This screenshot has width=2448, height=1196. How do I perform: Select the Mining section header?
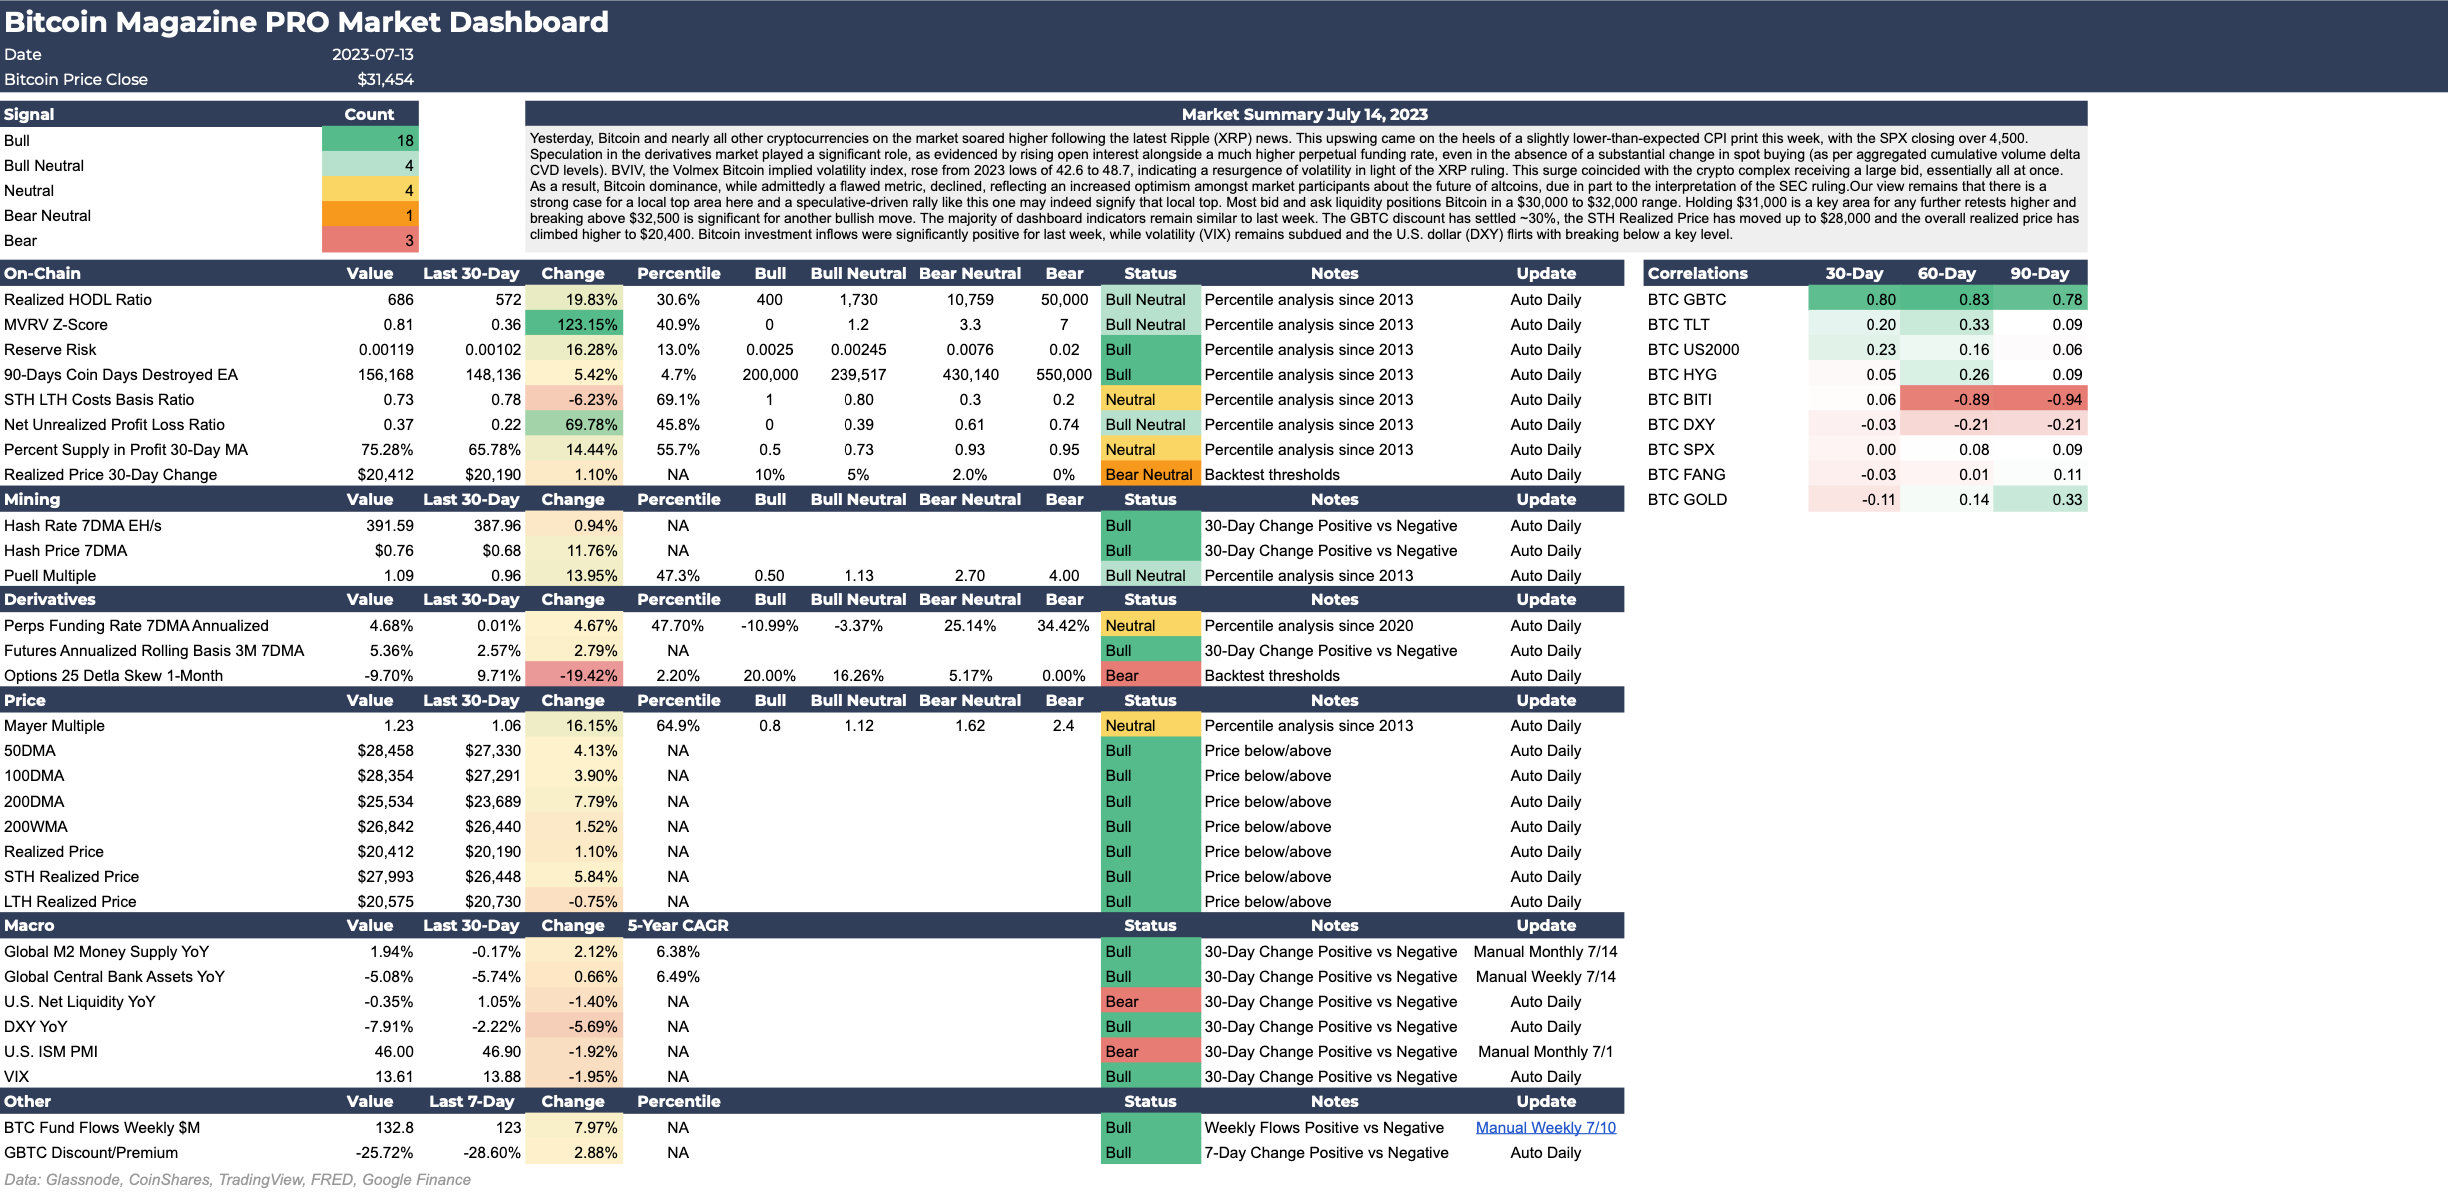[x=32, y=499]
